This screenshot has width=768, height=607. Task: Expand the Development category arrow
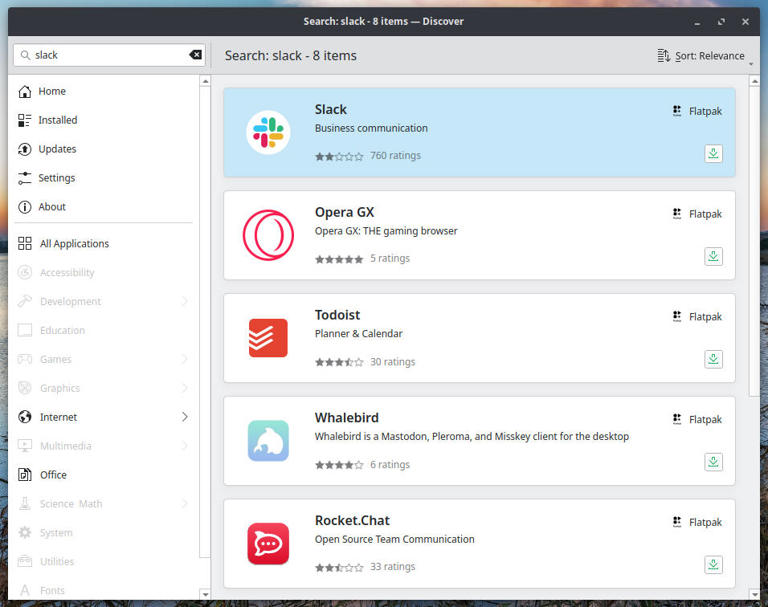tap(185, 301)
